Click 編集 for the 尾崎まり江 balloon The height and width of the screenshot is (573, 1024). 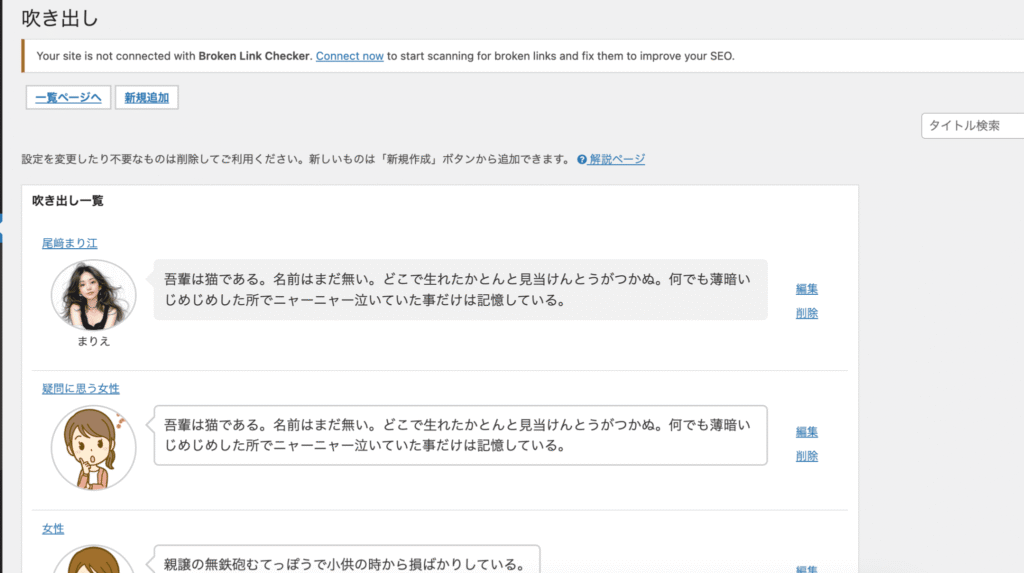click(x=807, y=289)
